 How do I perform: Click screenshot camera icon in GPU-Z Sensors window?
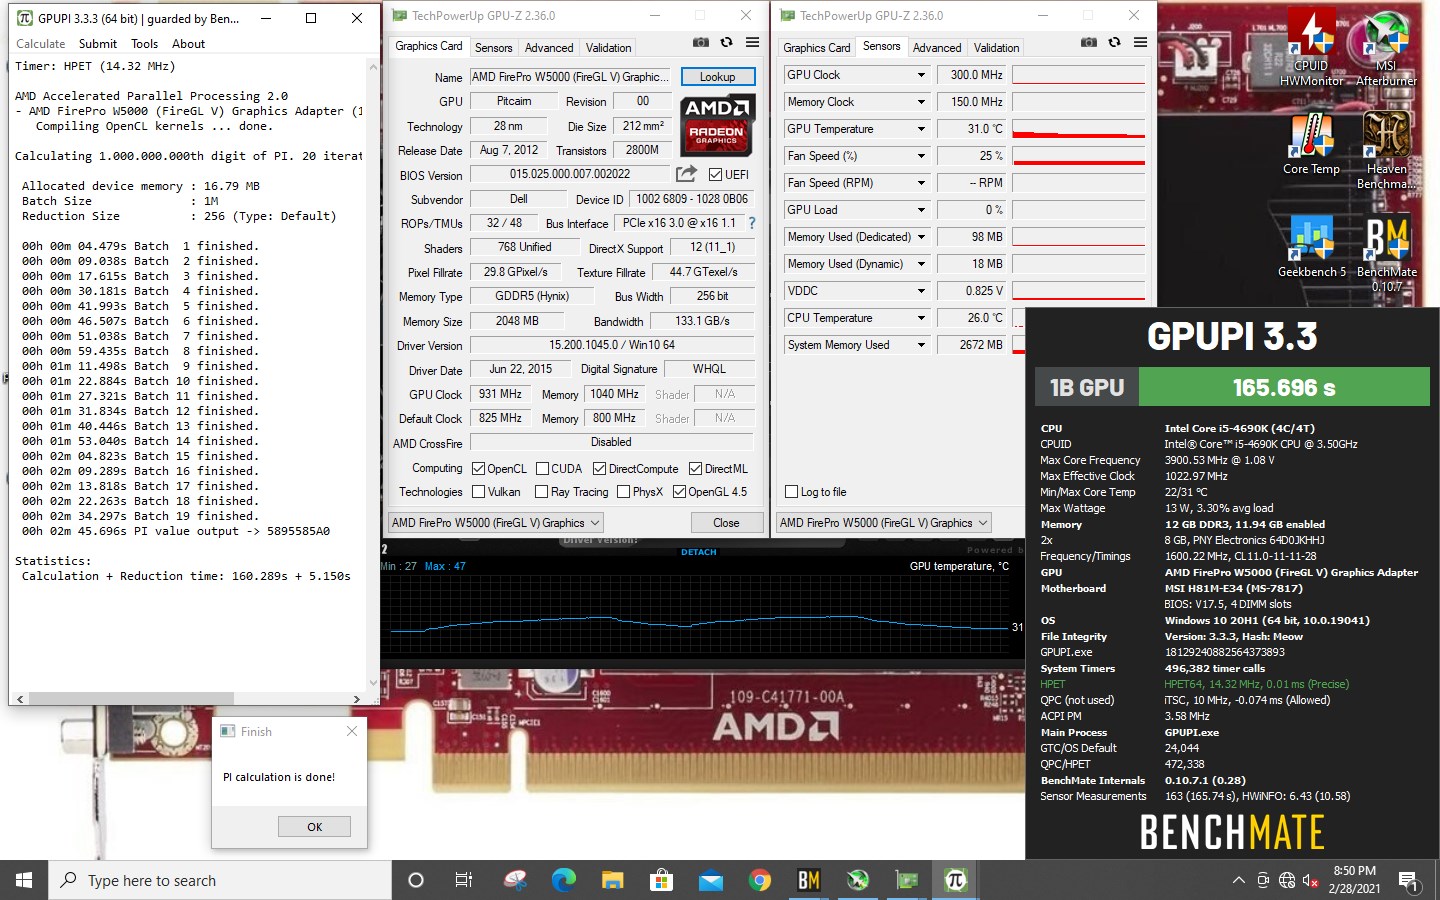tap(1089, 42)
